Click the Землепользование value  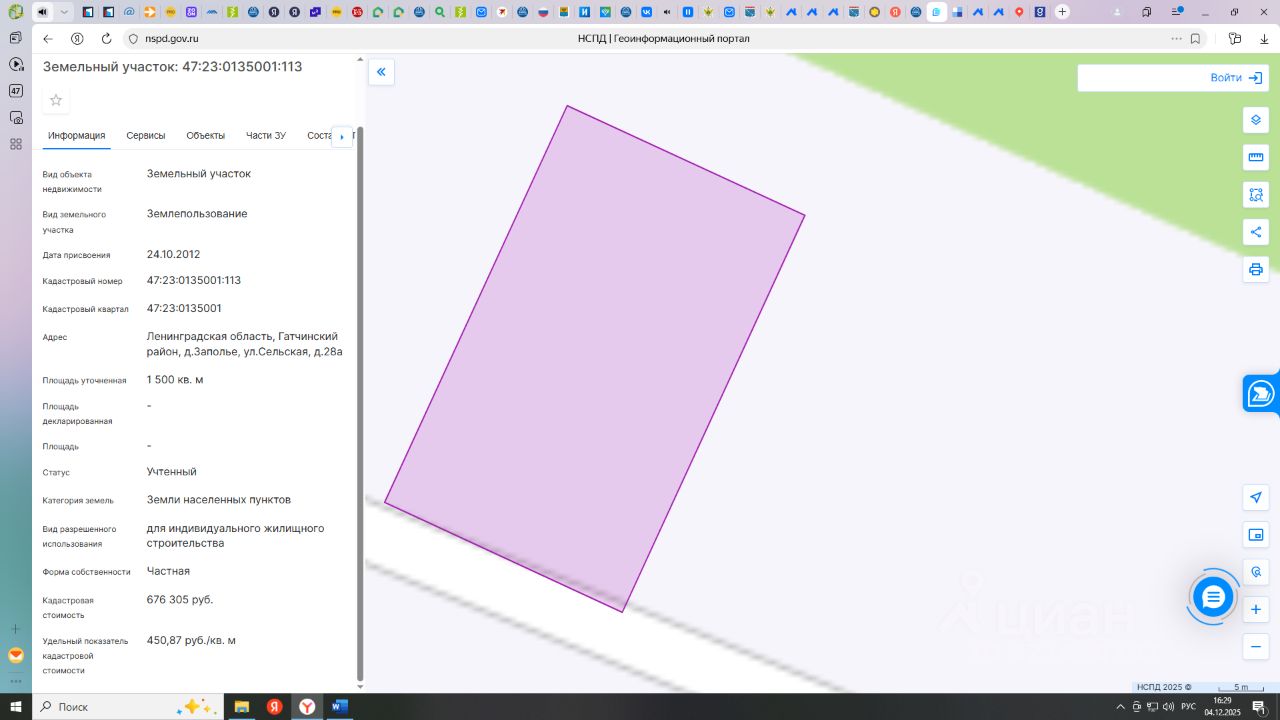197,214
